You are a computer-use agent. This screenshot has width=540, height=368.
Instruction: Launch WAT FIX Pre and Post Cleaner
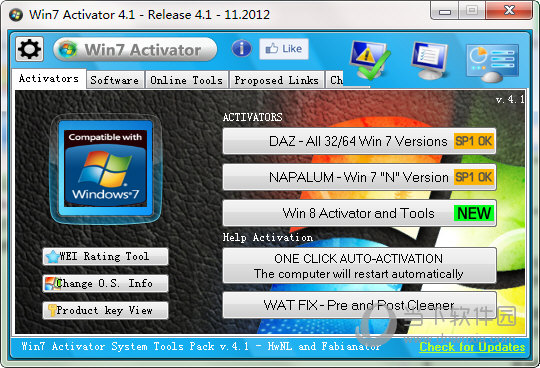pos(359,305)
